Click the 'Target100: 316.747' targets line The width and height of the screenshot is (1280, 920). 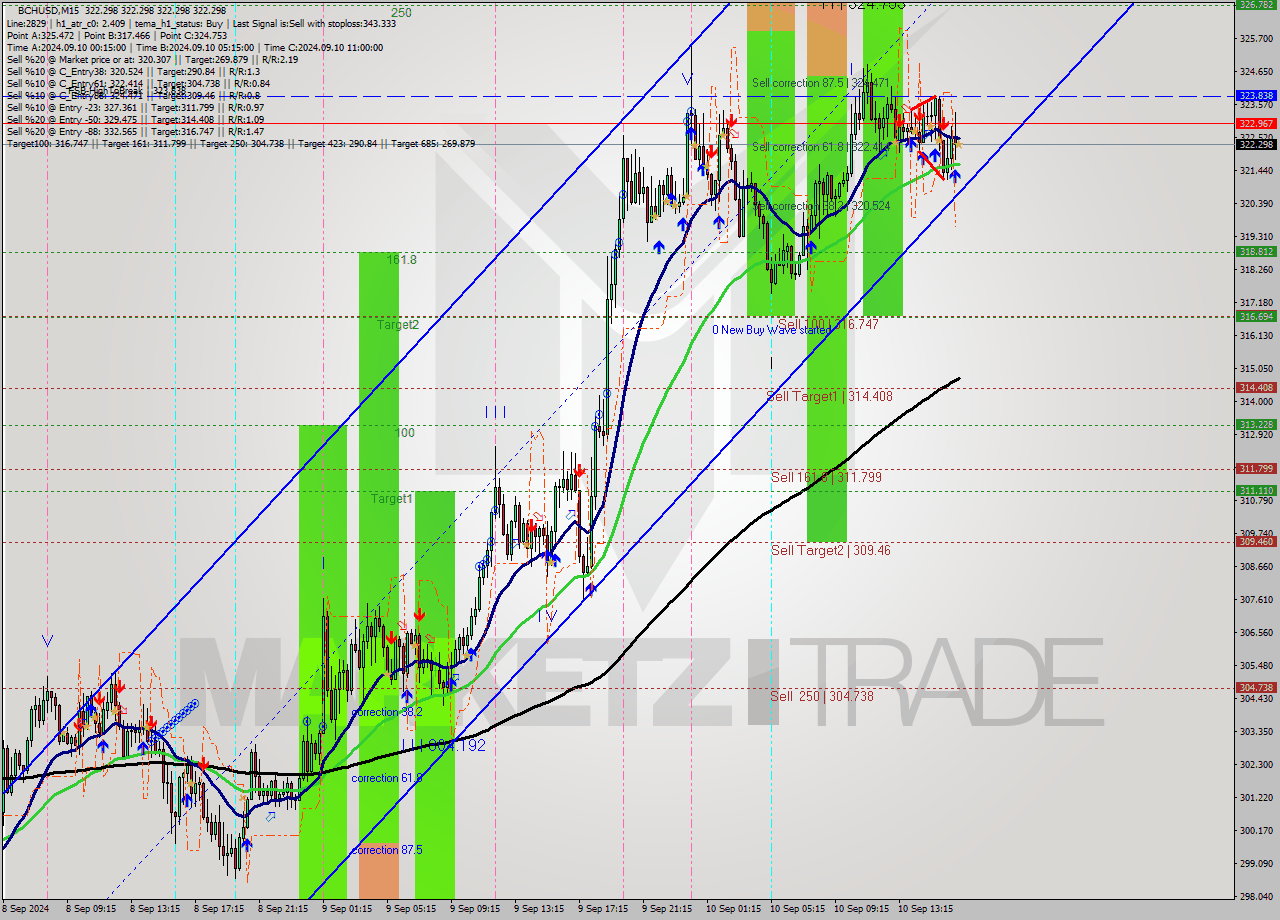click(x=241, y=143)
